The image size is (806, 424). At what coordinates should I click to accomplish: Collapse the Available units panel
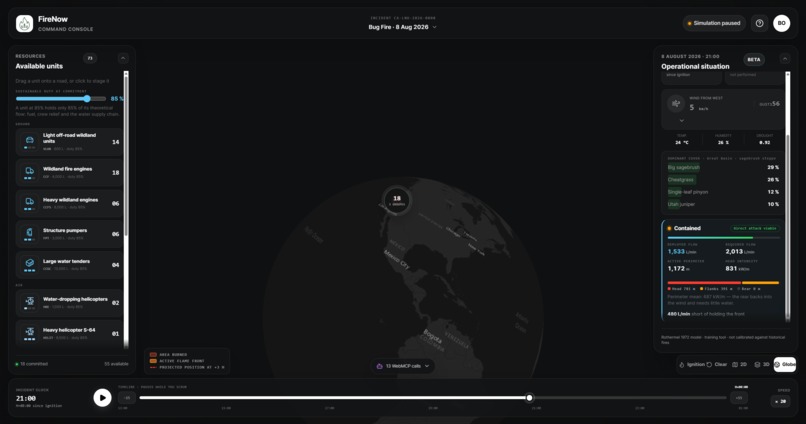(x=123, y=58)
